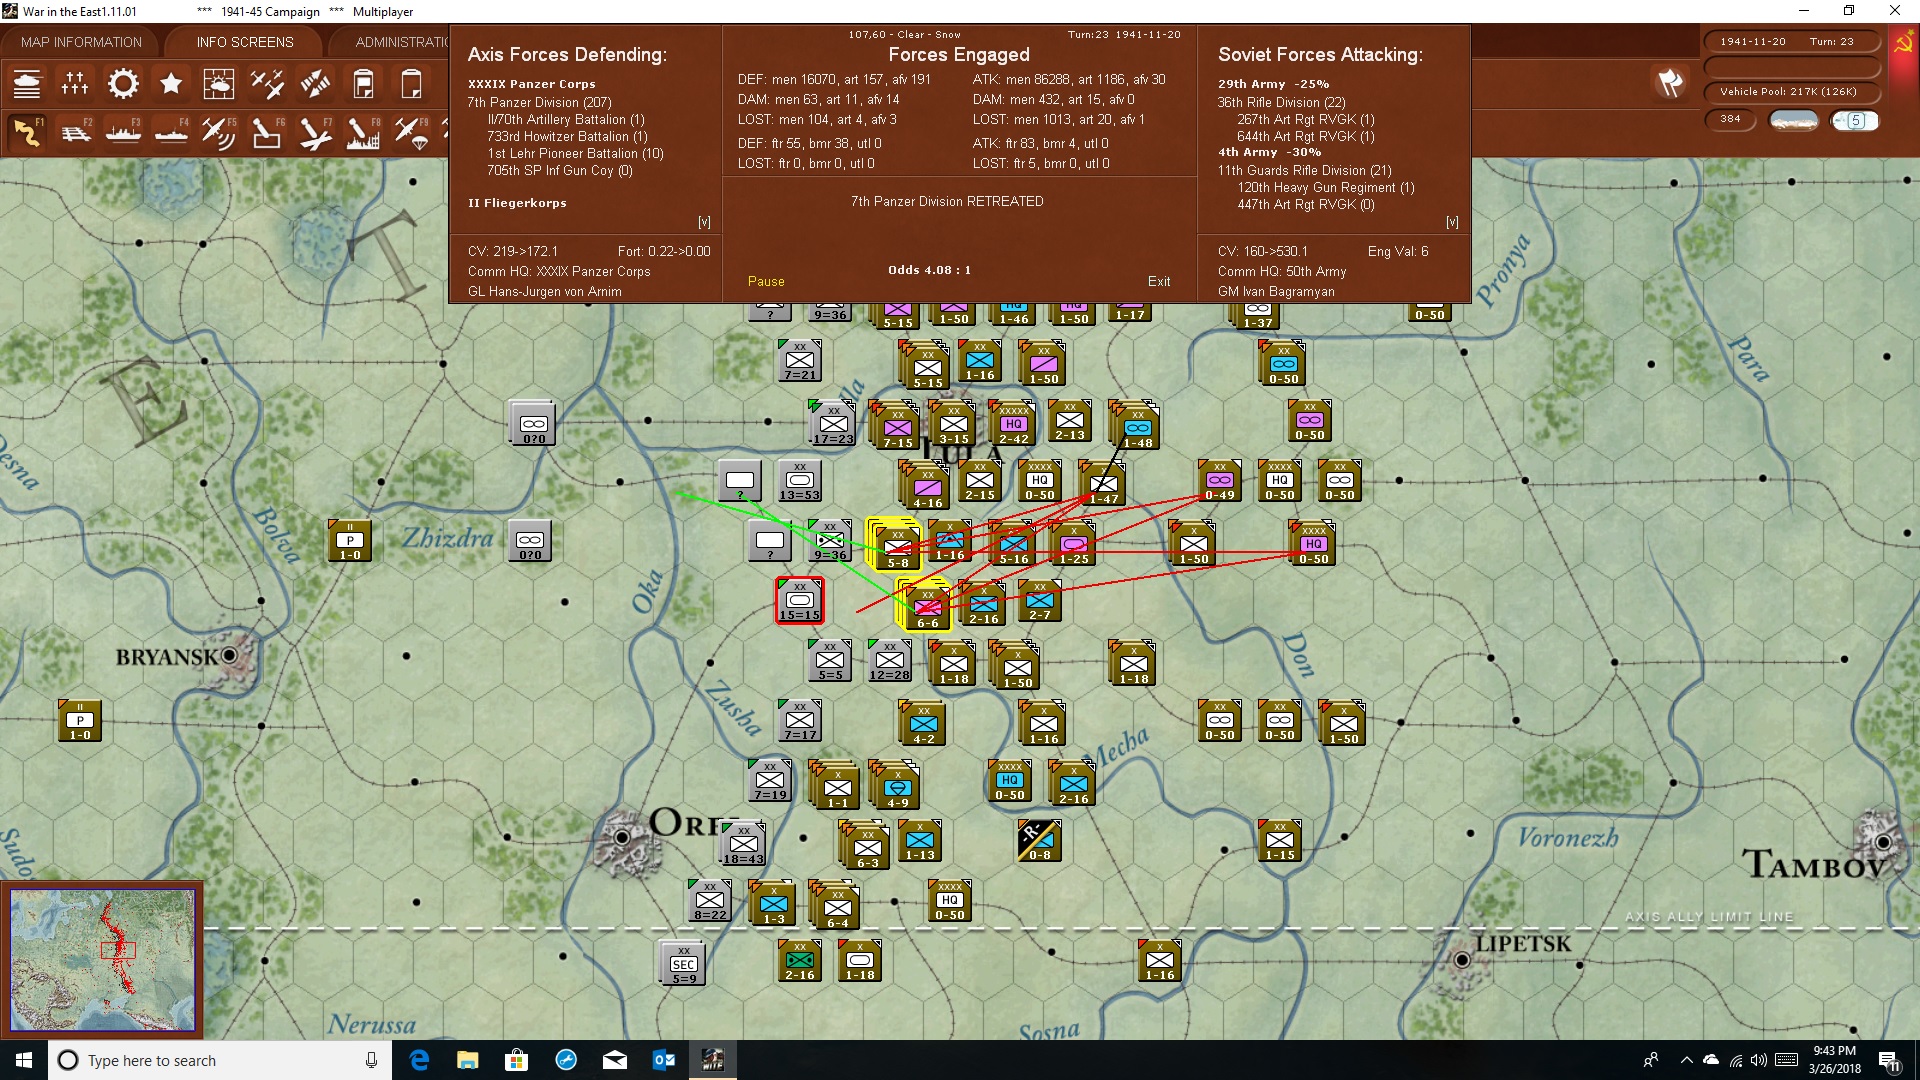This screenshot has height=1080, width=1920.
Task: Select the 2-42 Soviet front HQ counter
Action: pos(1013,423)
